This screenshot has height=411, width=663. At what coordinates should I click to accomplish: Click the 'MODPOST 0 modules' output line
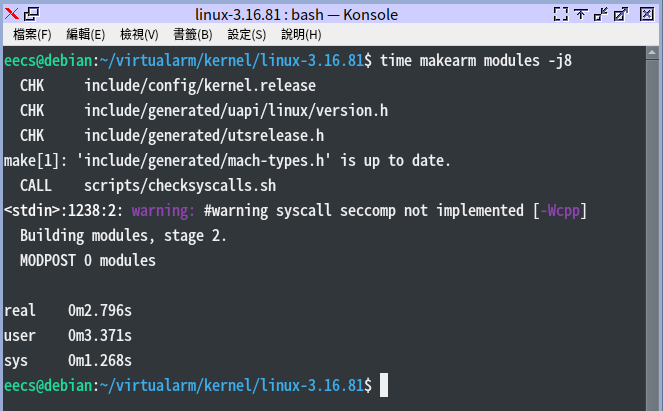pyautogui.click(x=87, y=260)
